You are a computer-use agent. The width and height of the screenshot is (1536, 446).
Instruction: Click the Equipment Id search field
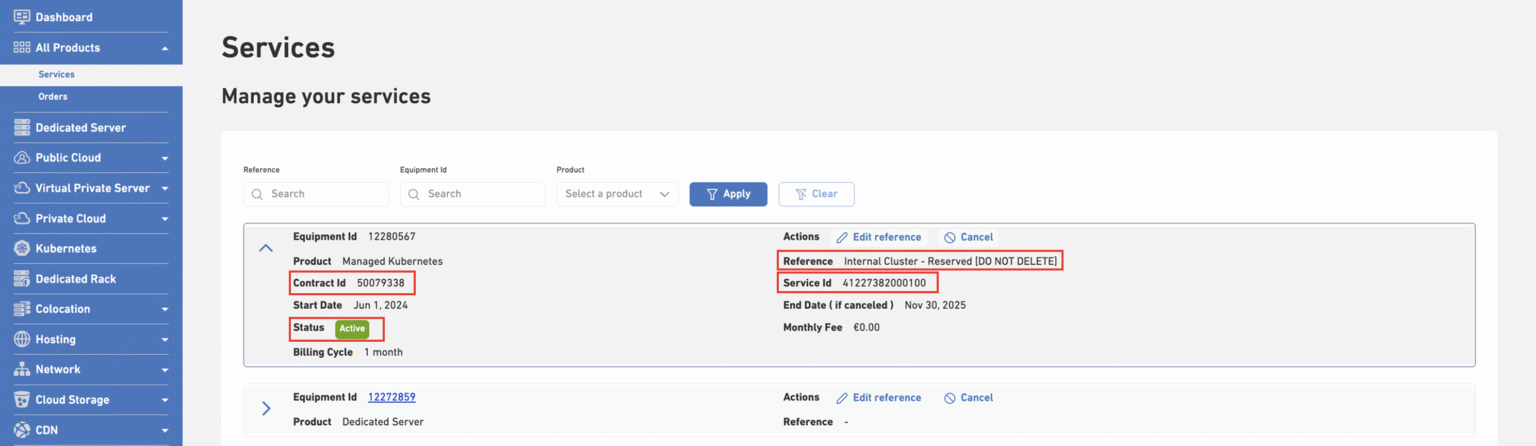(x=473, y=194)
